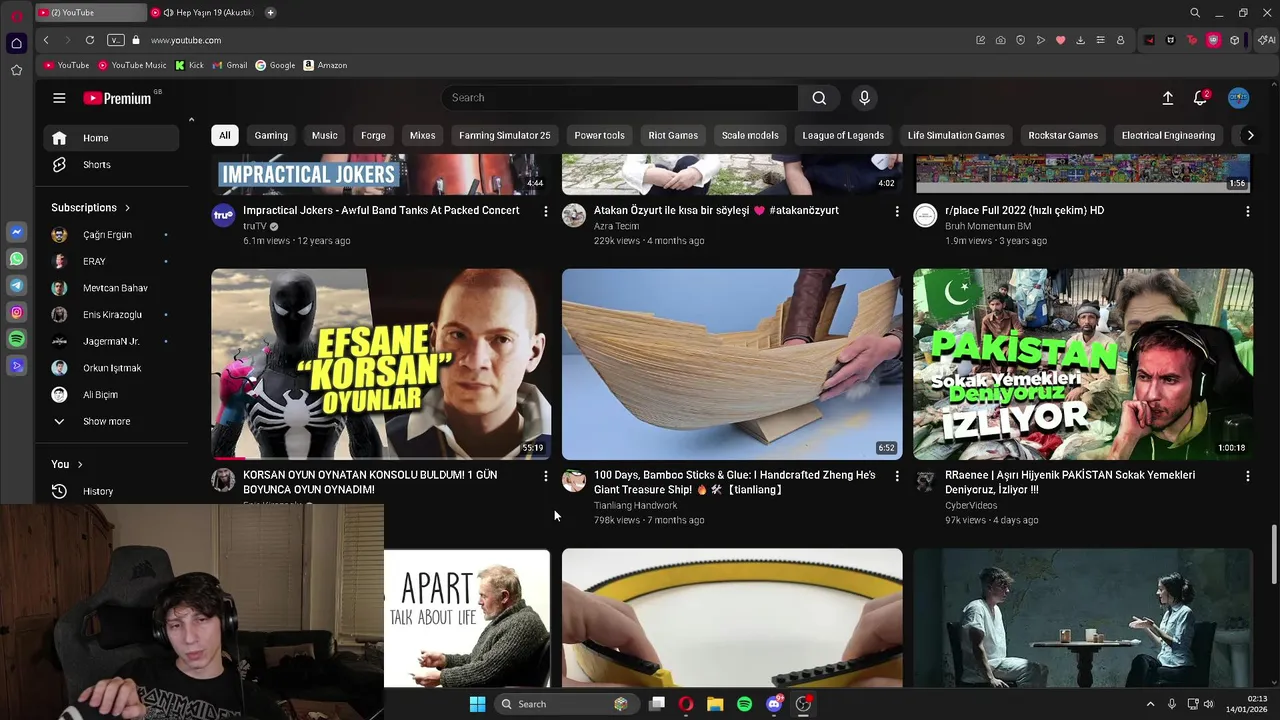Click the heart icon in address bar

coord(1060,40)
